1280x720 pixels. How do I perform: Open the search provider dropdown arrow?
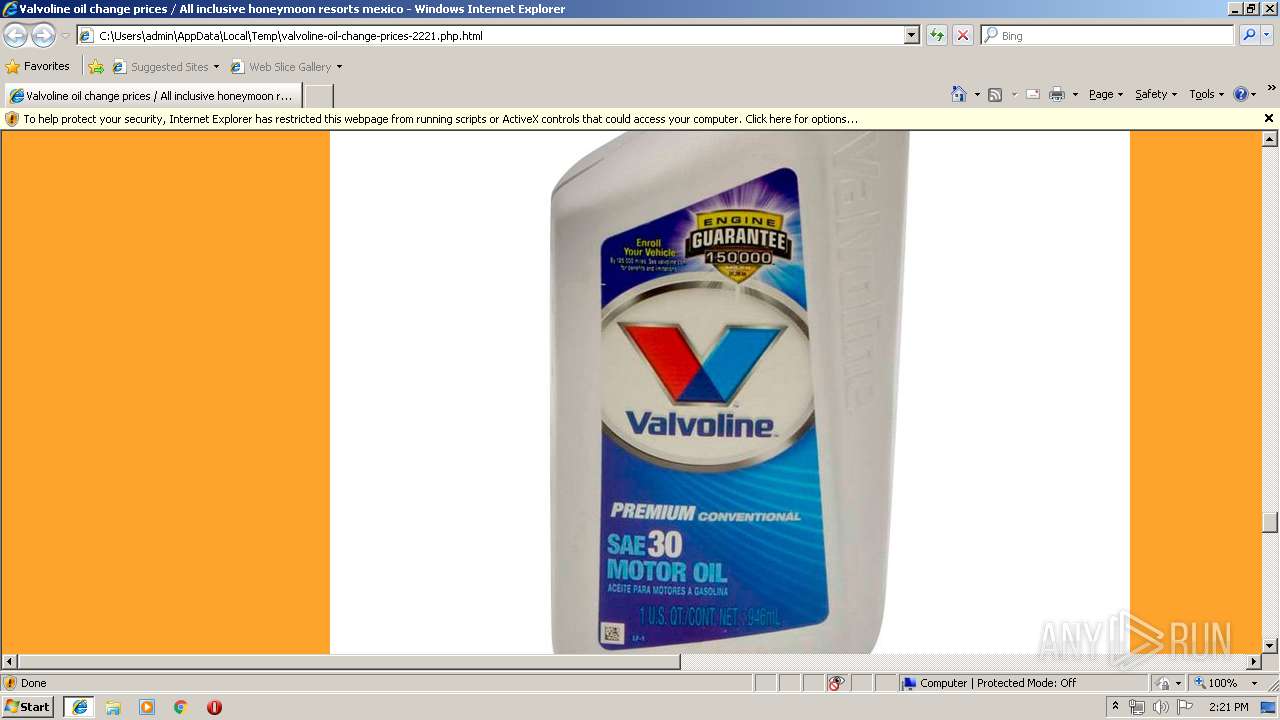pyautogui.click(x=1267, y=35)
